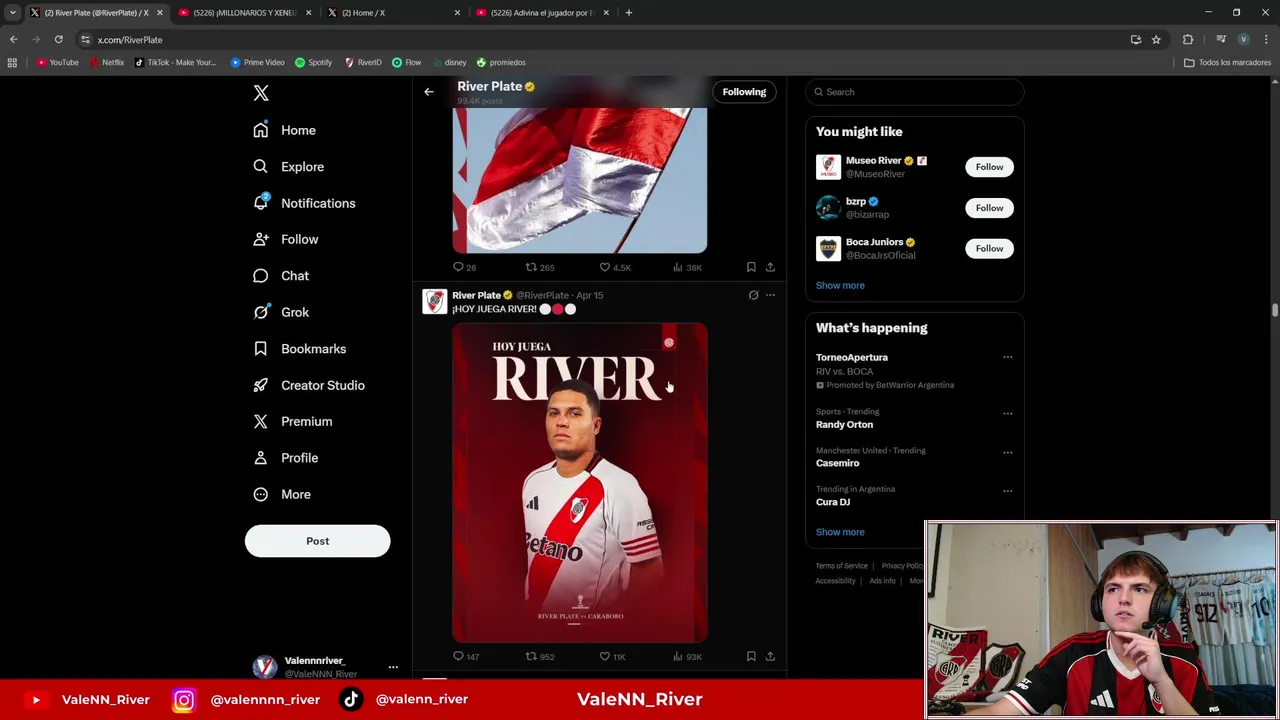Go back with profile header arrow
The height and width of the screenshot is (720, 1280).
(x=429, y=92)
